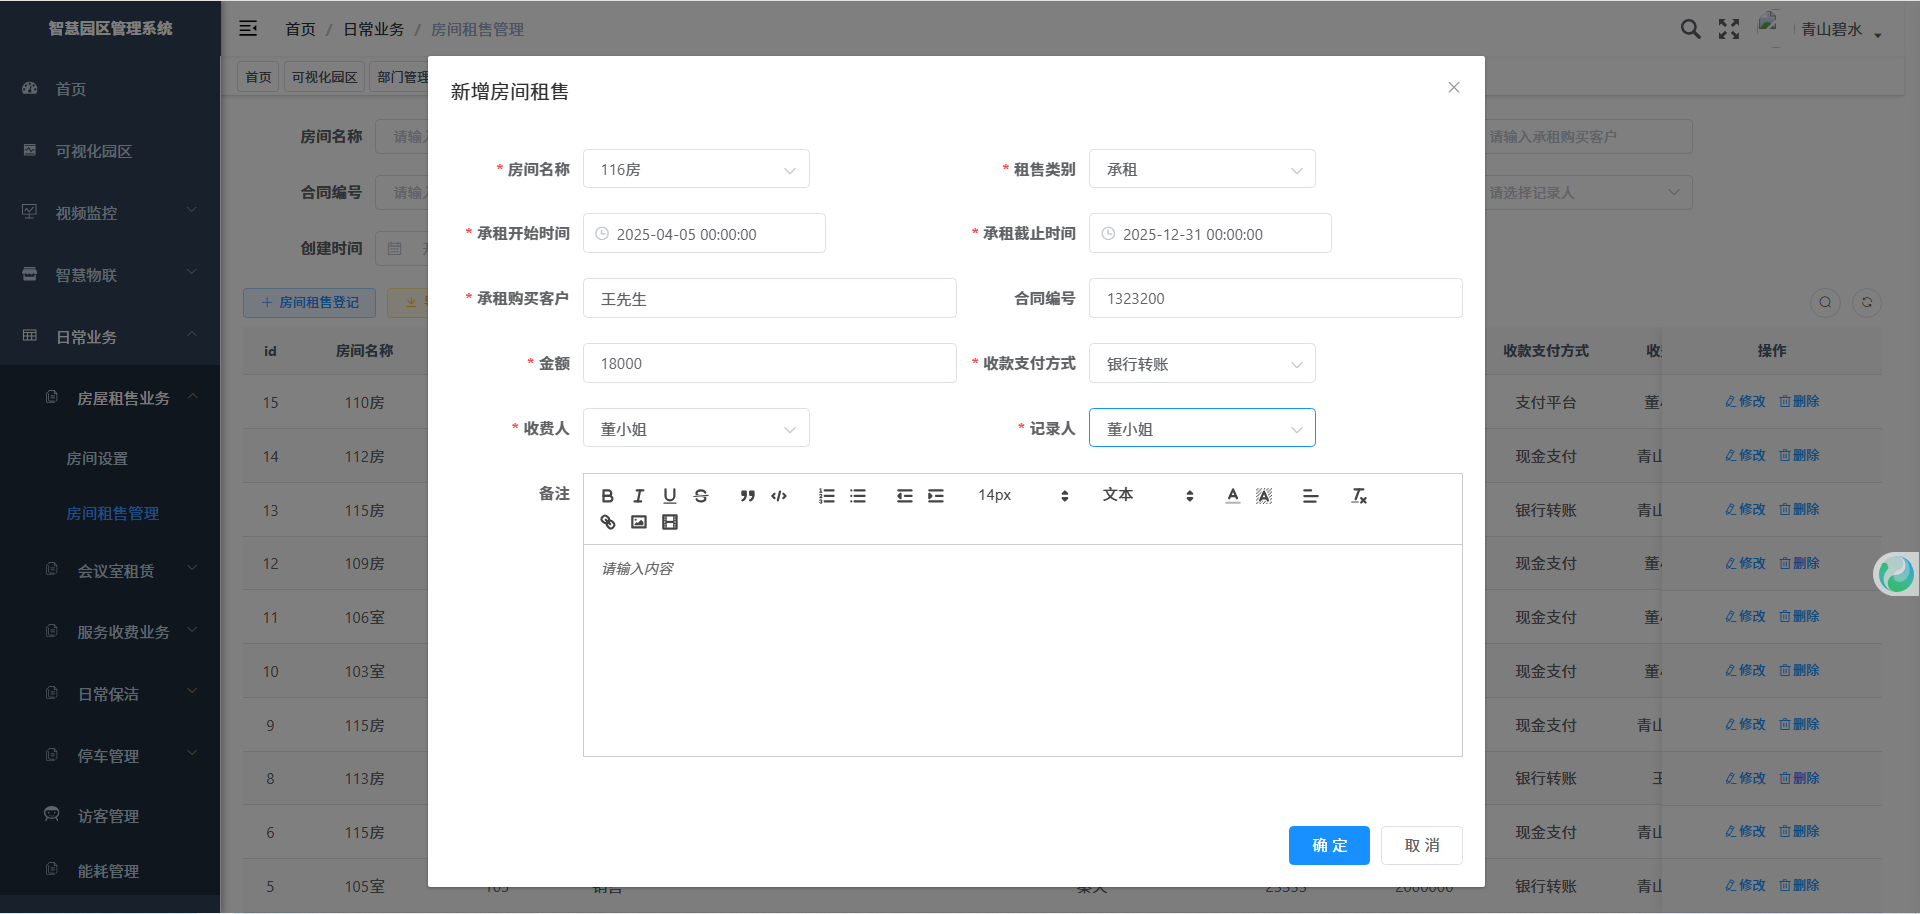1920x914 pixels.
Task: Click the 确定 confirm button
Action: 1328,845
